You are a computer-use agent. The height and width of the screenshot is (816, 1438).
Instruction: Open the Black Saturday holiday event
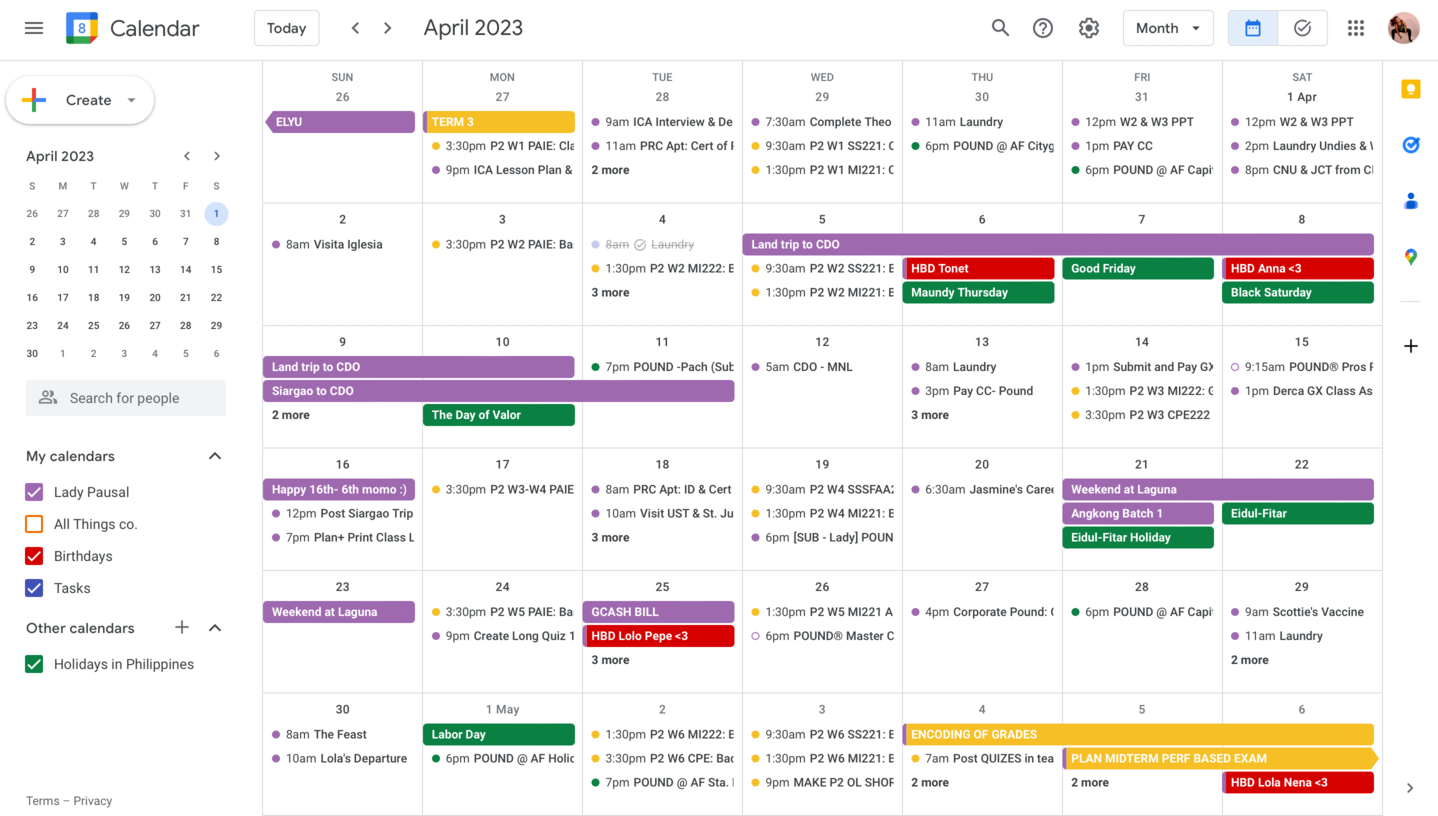pyautogui.click(x=1298, y=293)
